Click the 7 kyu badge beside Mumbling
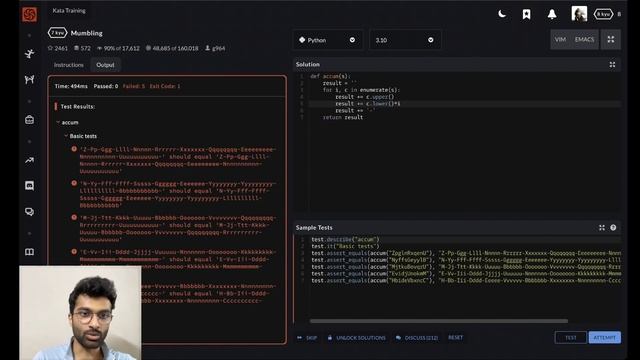The height and width of the screenshot is (360, 640). click(x=57, y=33)
